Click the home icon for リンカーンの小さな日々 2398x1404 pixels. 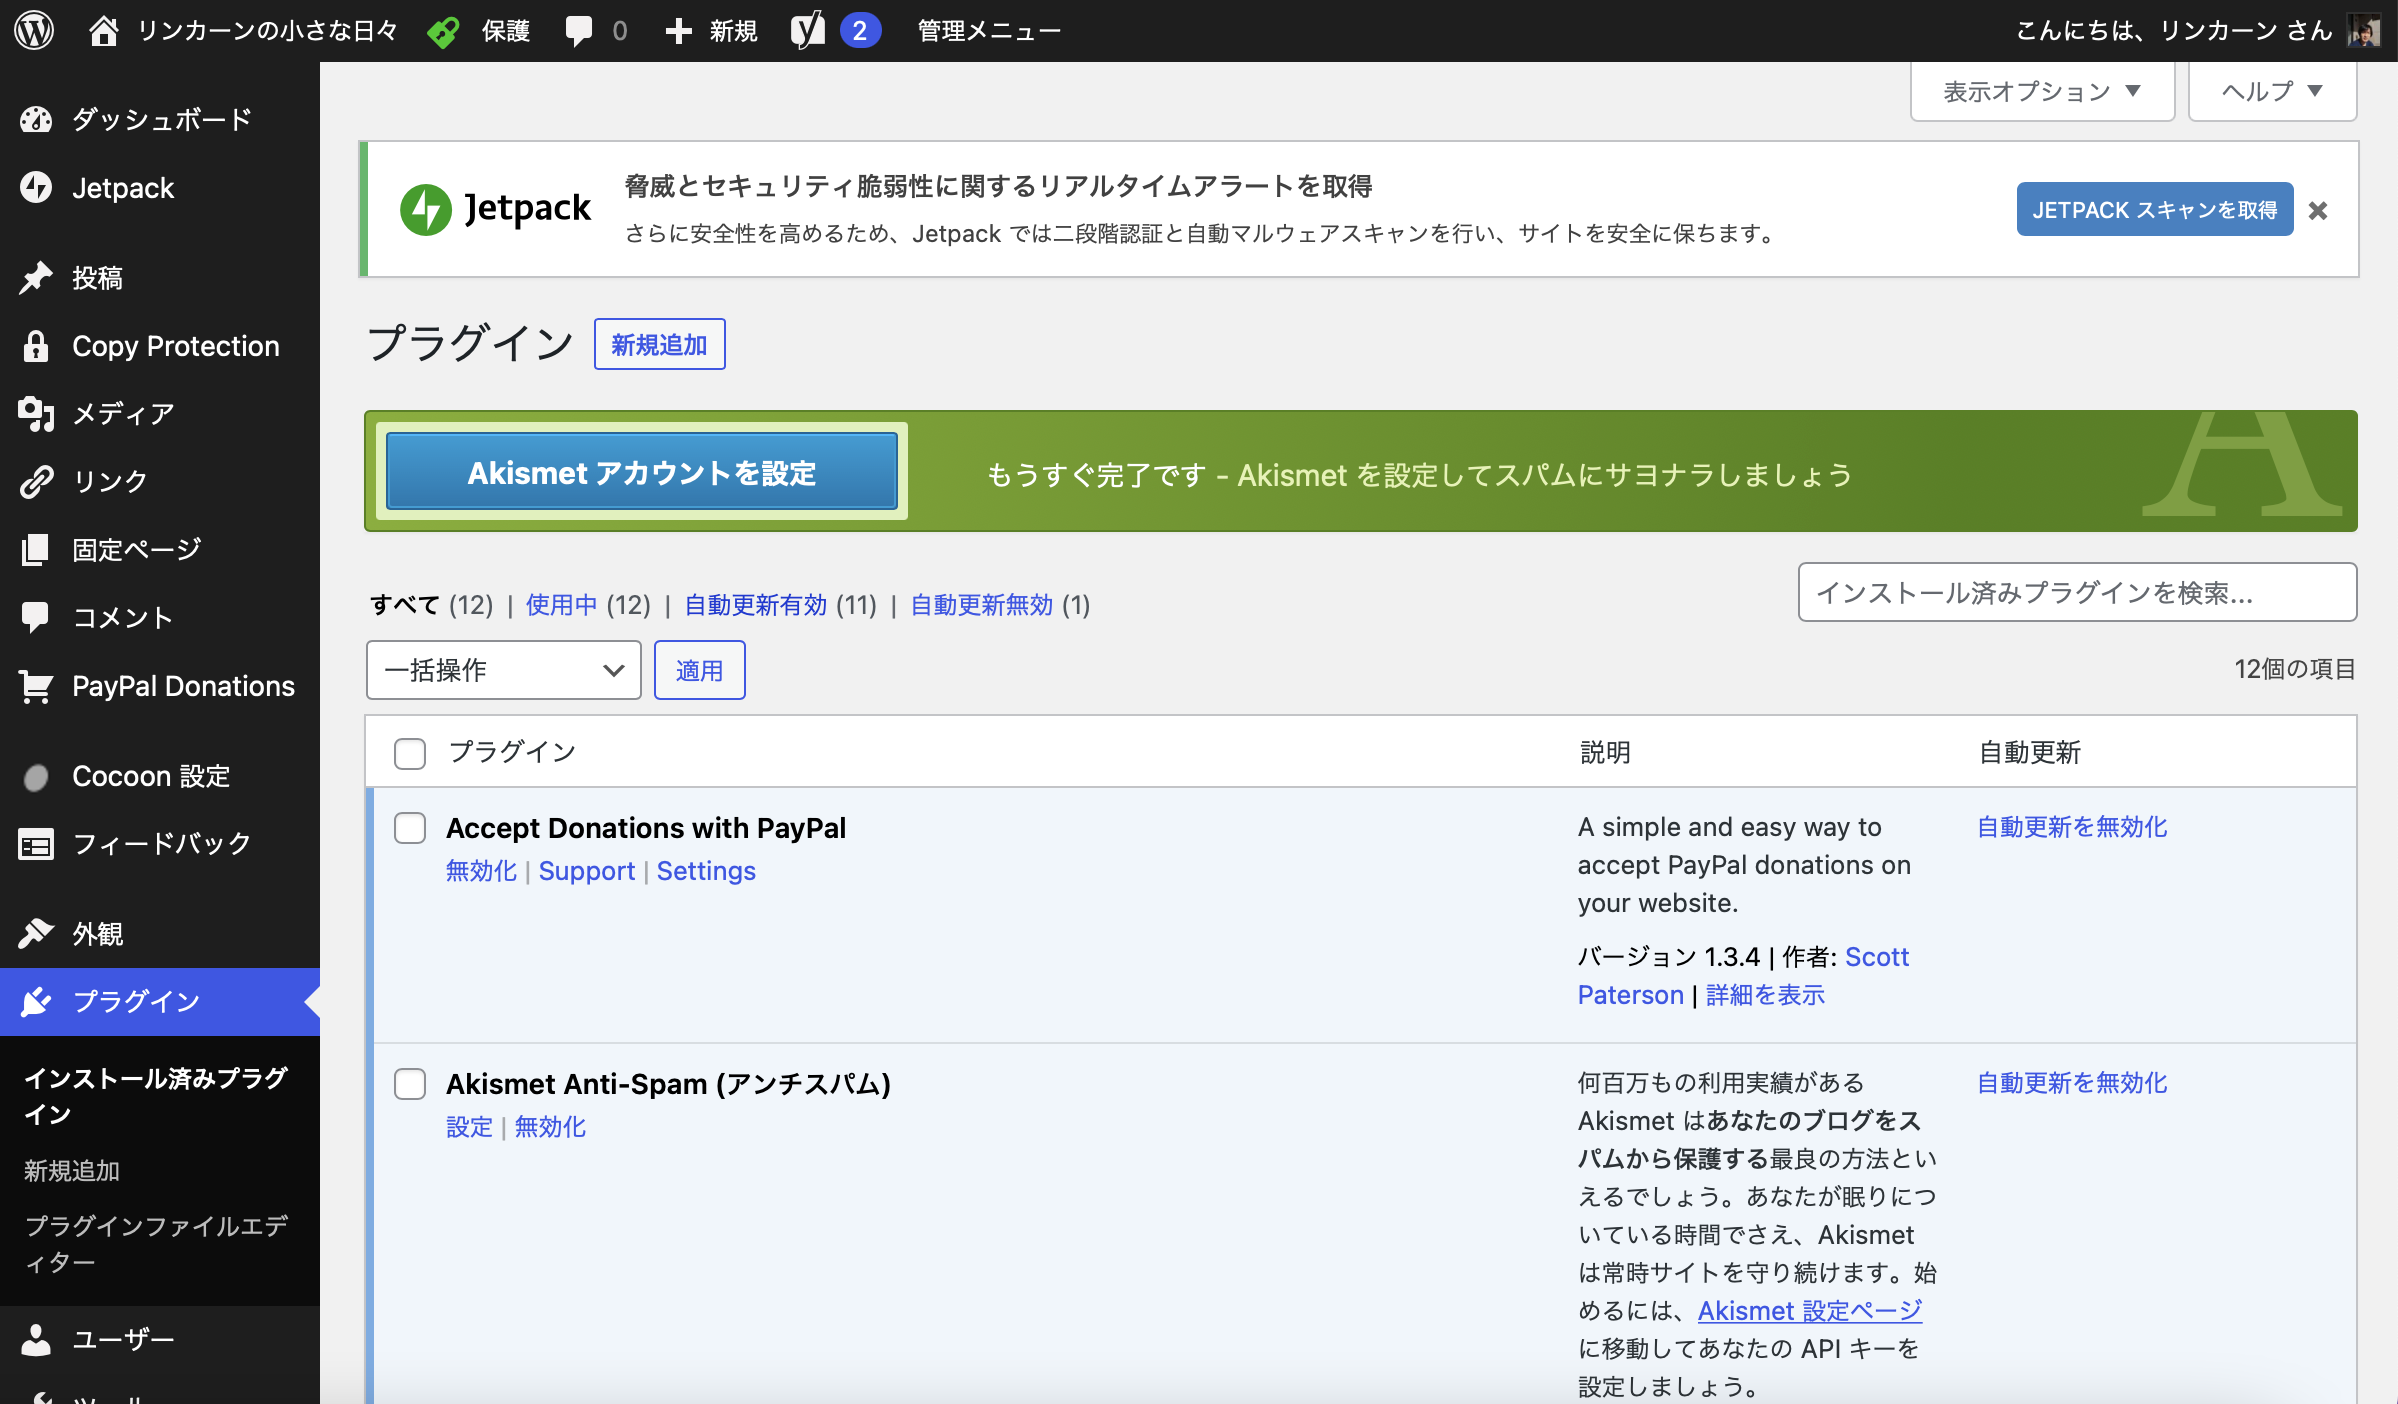[x=104, y=31]
